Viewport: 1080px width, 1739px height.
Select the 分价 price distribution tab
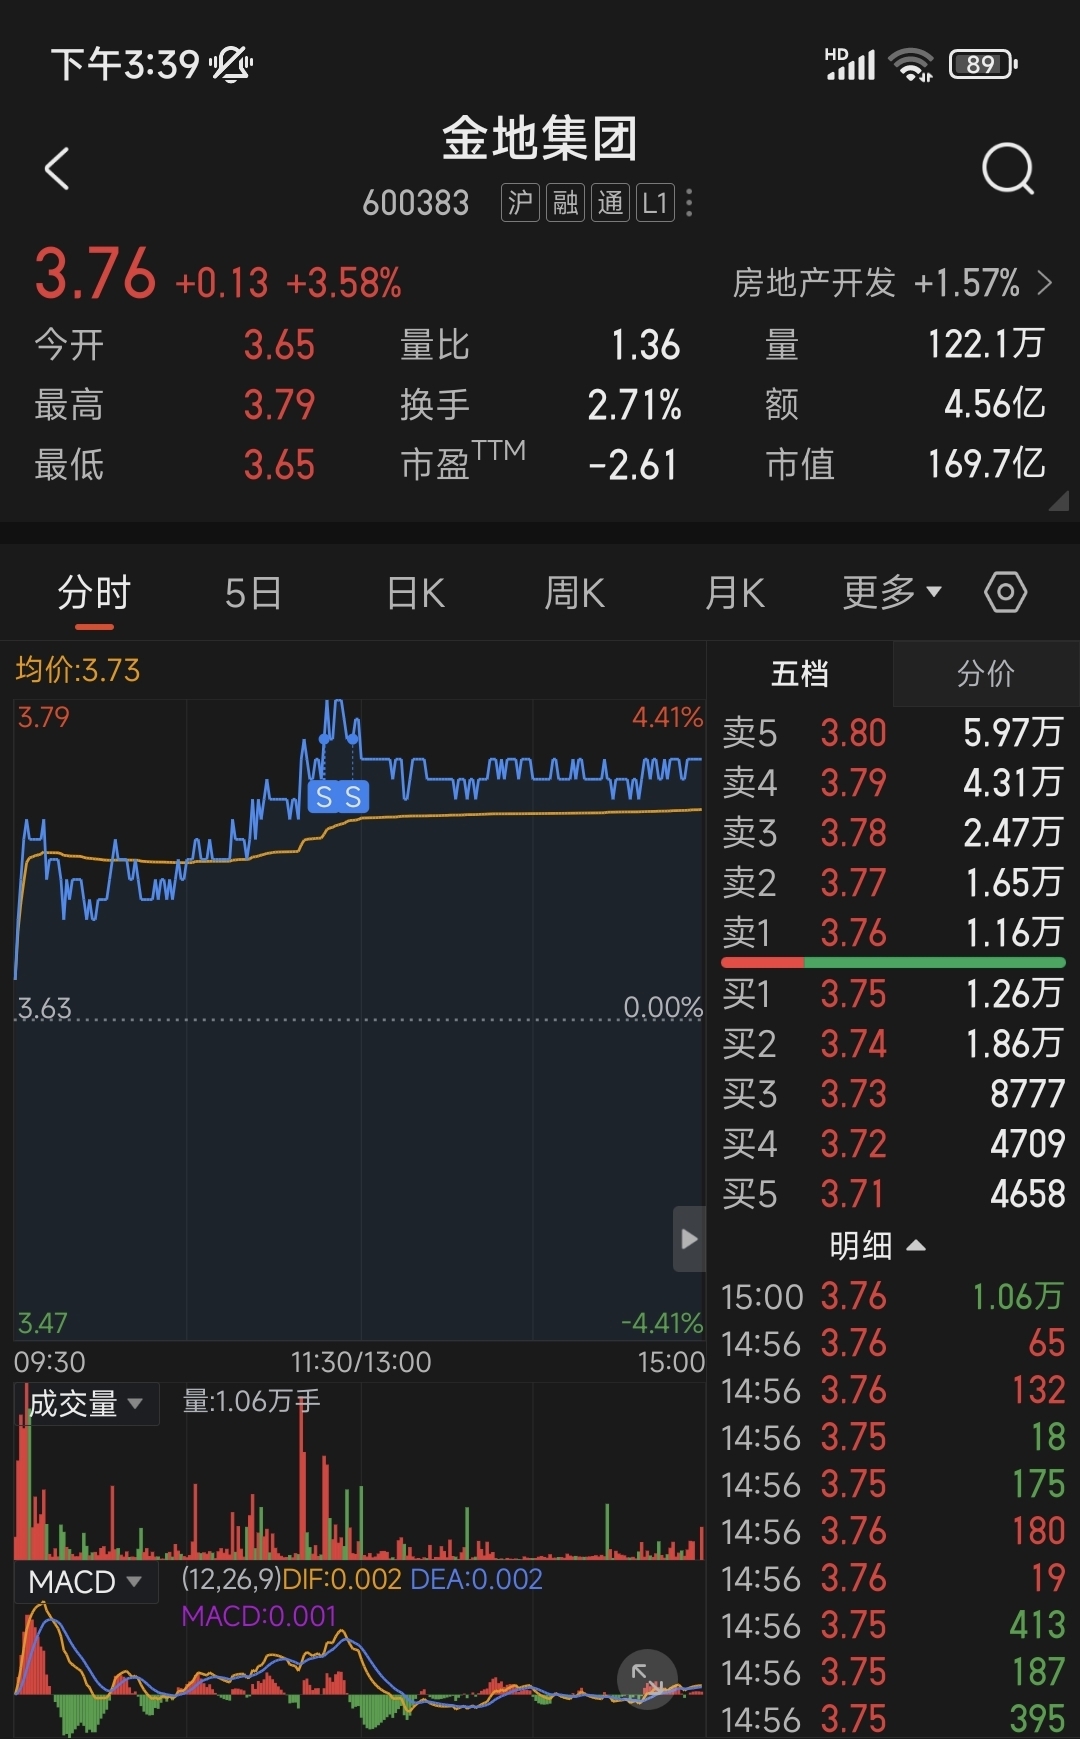click(986, 673)
